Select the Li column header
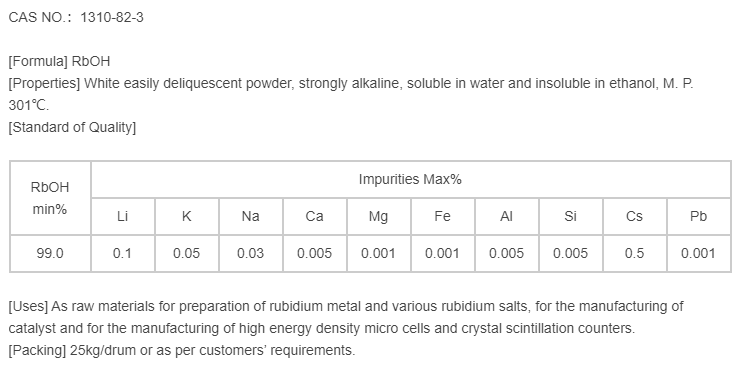Viewport: 741px width, 367px height. (x=123, y=216)
